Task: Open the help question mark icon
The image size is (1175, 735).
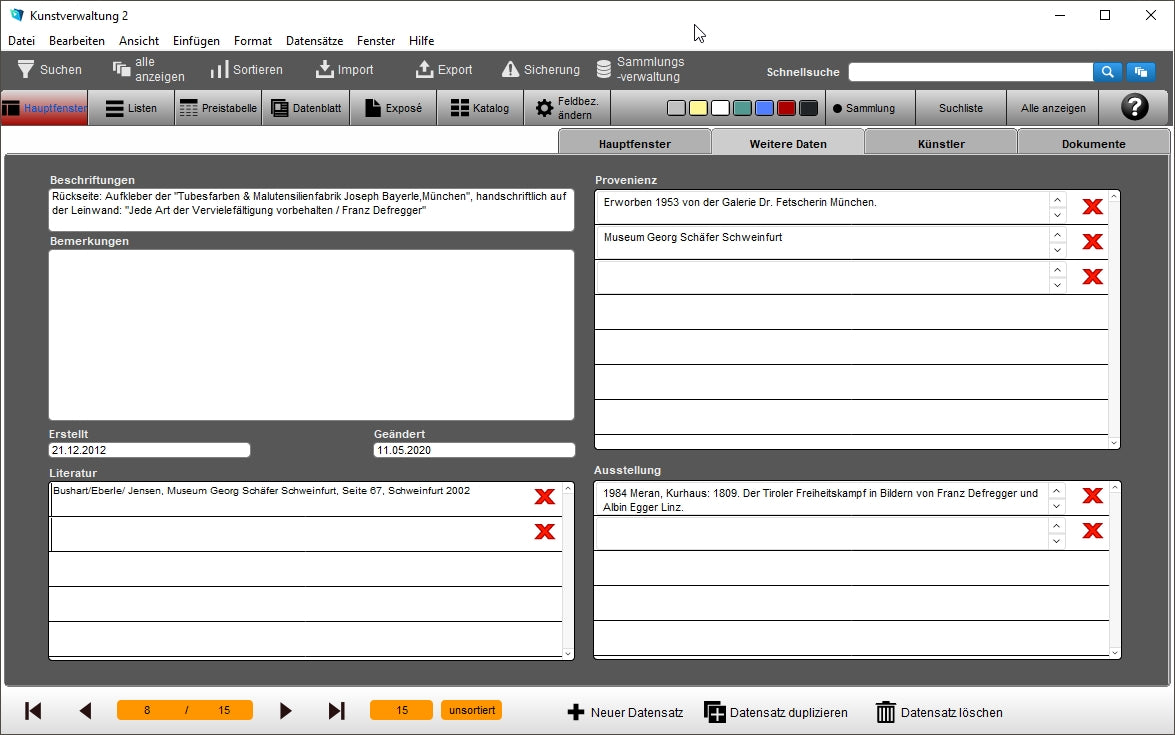Action: [1134, 108]
